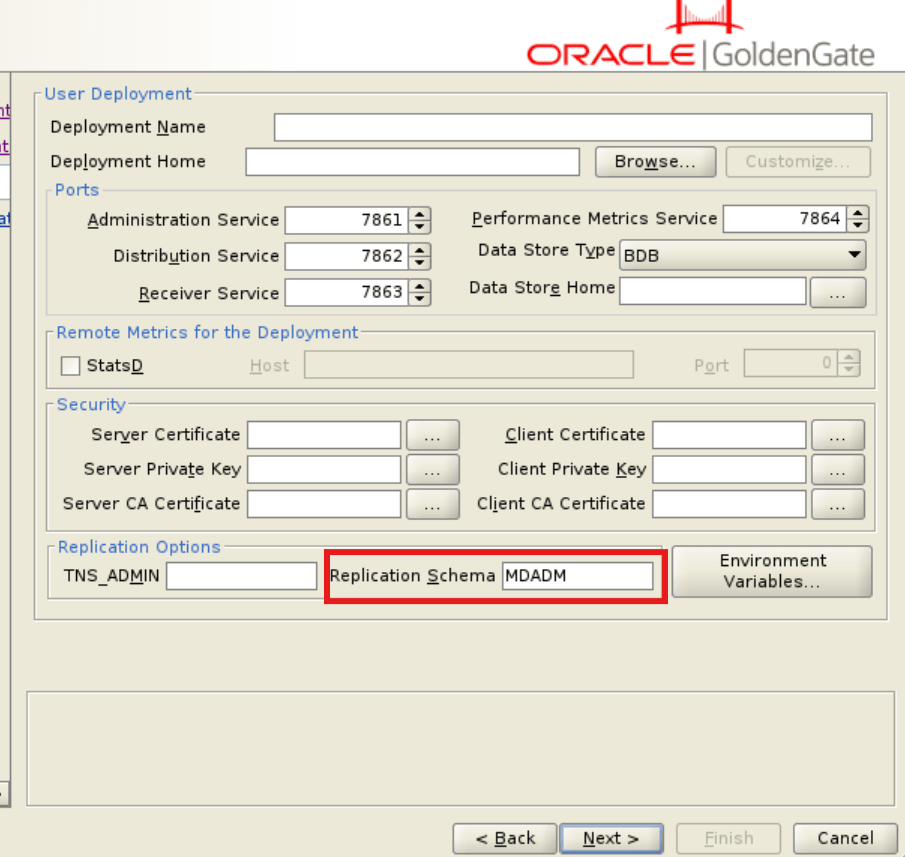Browse for Server CA Certificate file
The height and width of the screenshot is (857, 905).
pyautogui.click(x=432, y=504)
